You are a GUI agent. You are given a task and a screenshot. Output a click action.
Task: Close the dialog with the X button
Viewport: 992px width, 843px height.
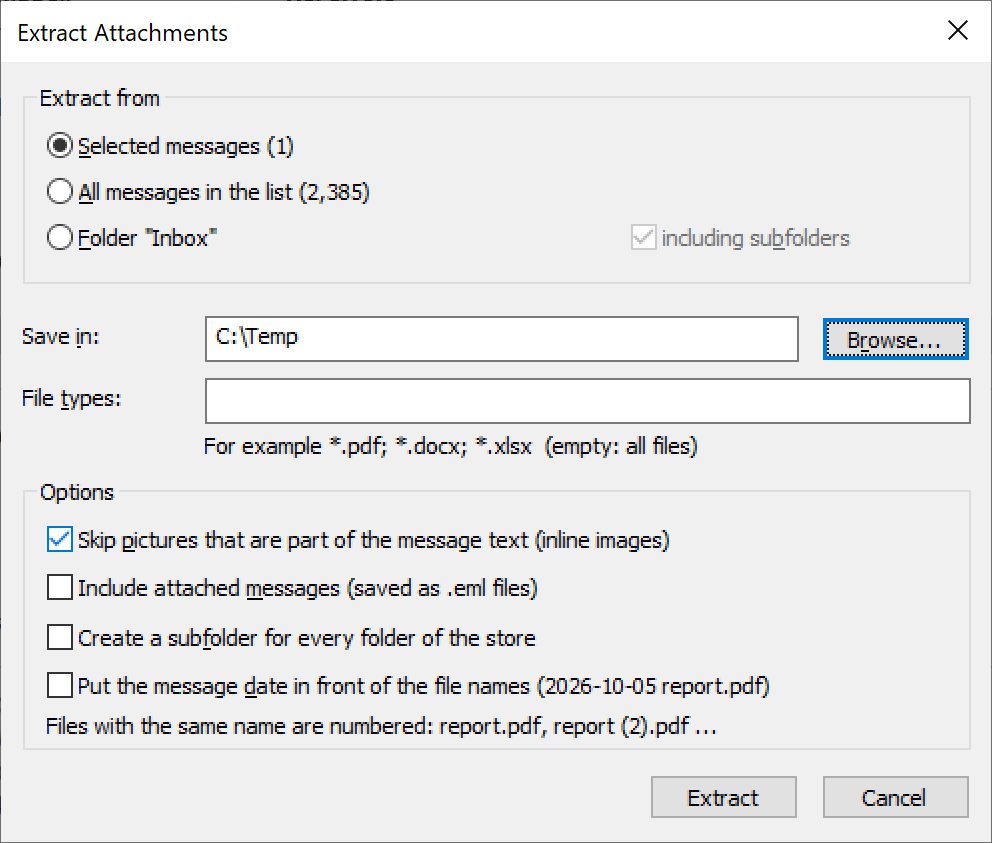[958, 30]
